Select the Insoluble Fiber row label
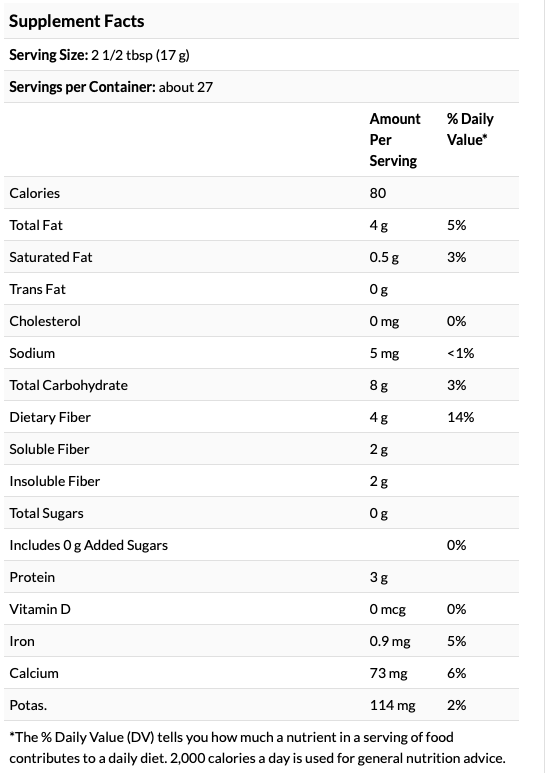This screenshot has width=545, height=773. 55,481
